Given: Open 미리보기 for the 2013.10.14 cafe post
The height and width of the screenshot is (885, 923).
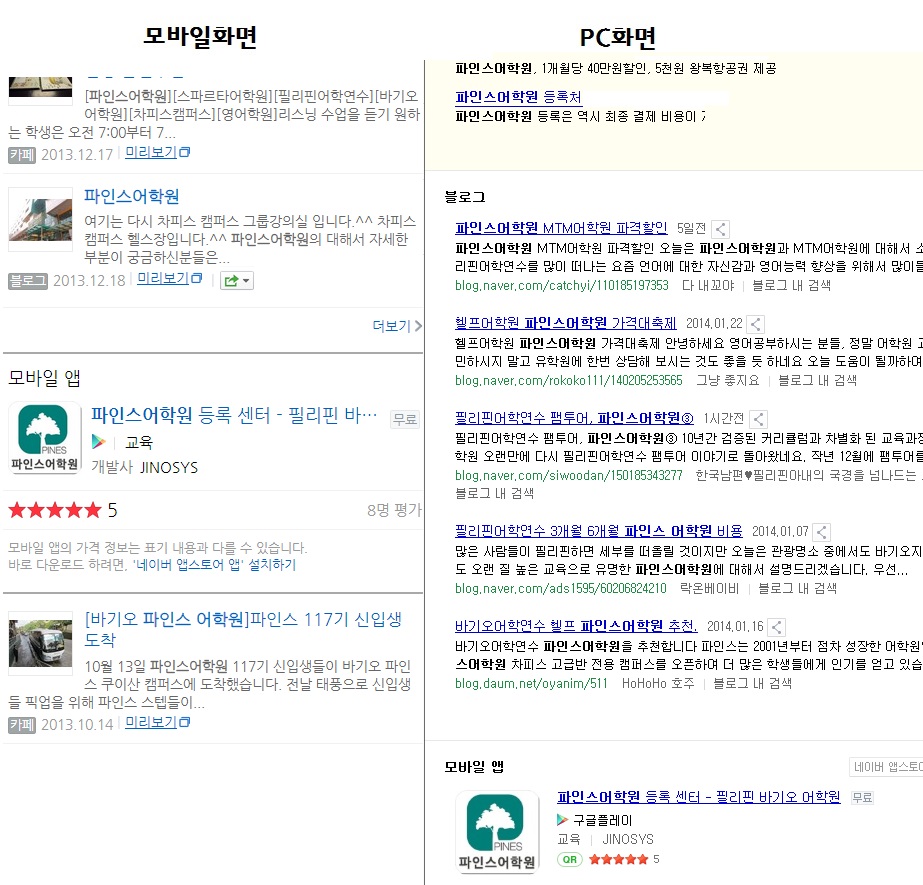Looking at the screenshot, I should click(157, 722).
